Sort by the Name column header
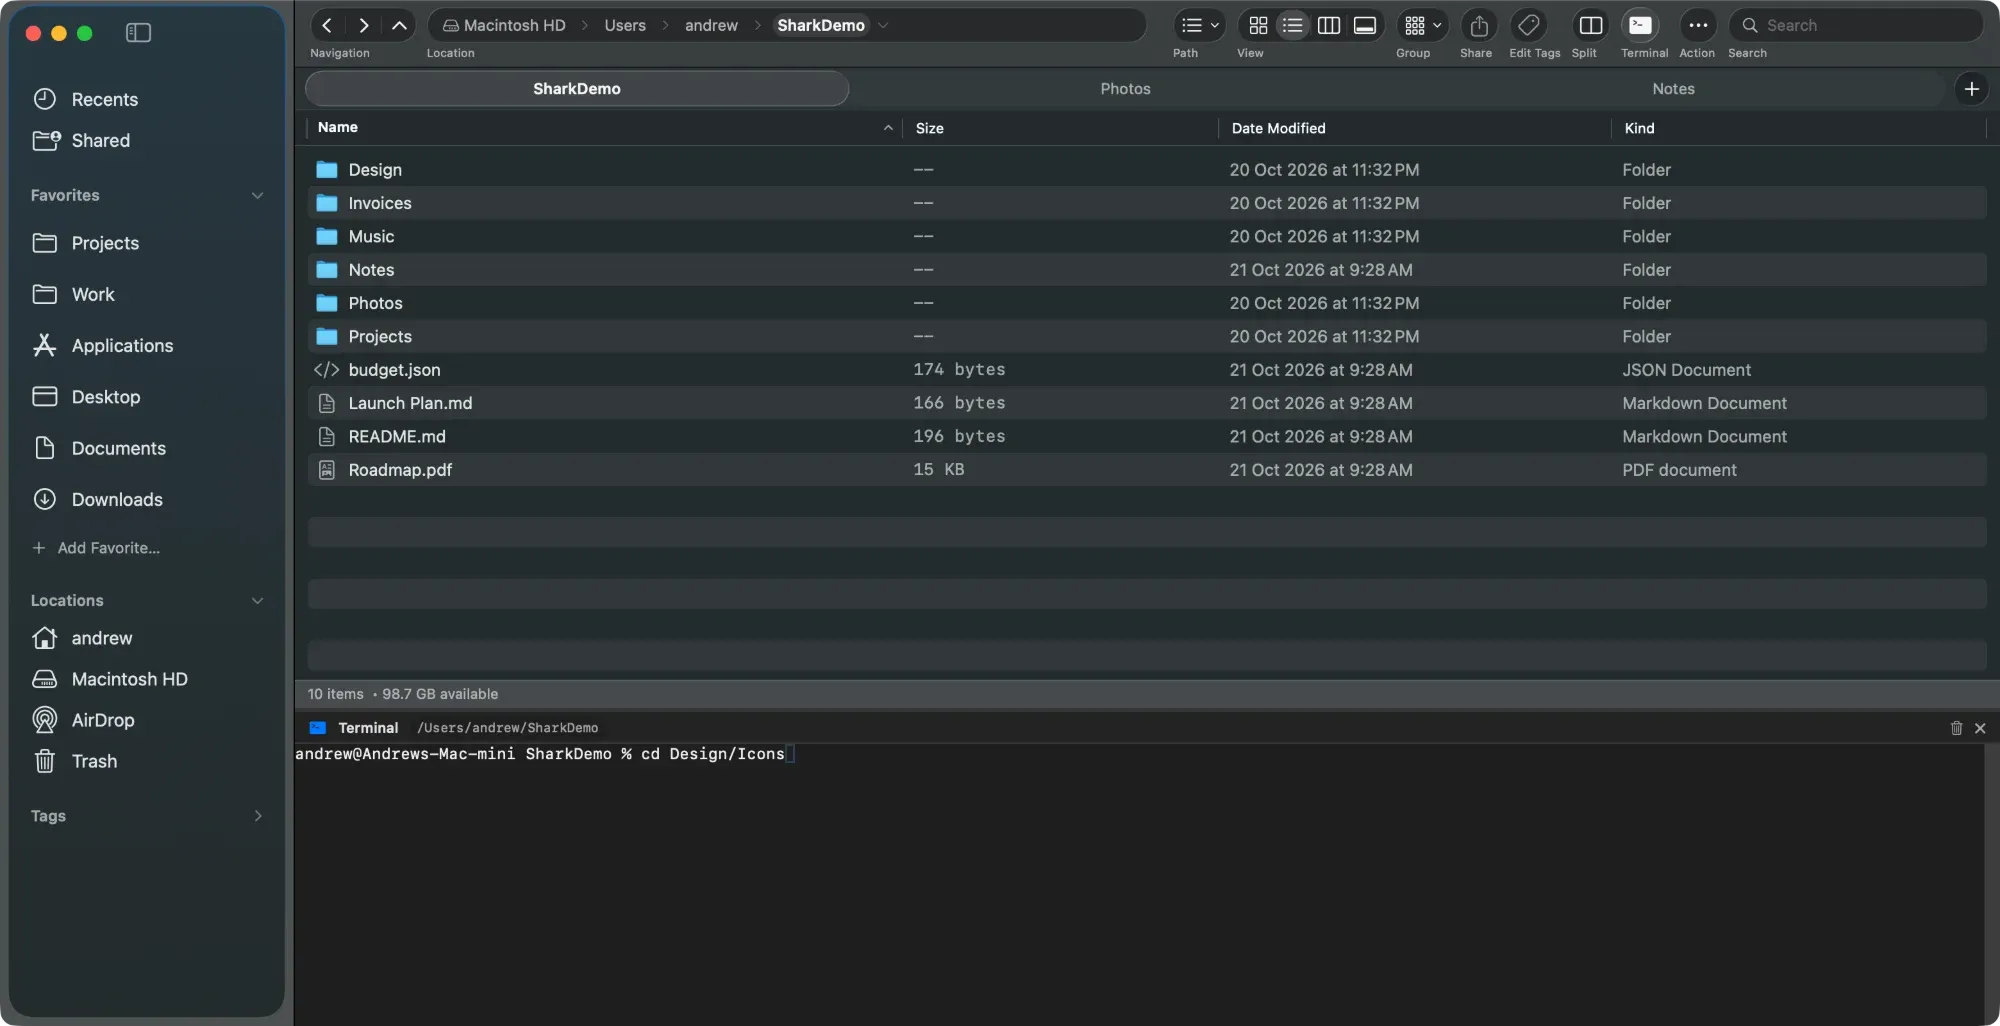Screen dimensions: 2000x1026 point(603,128)
